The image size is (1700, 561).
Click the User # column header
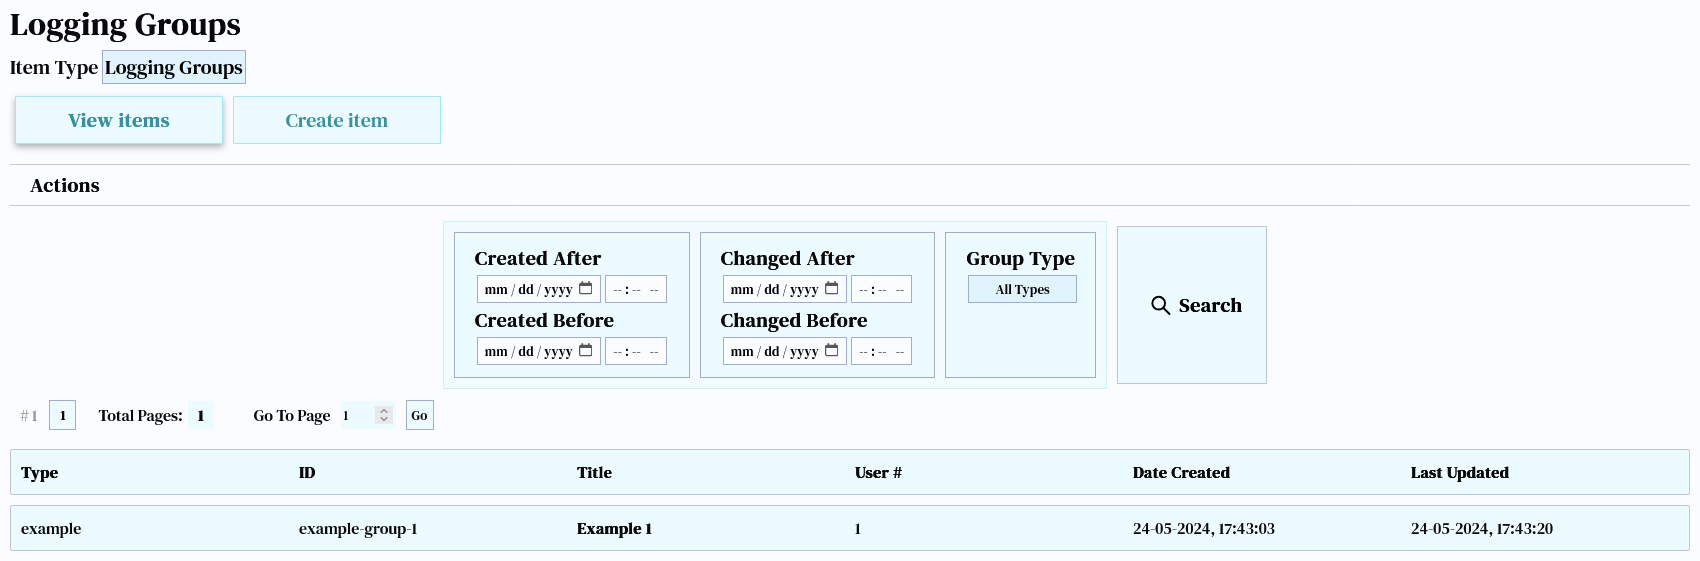pyautogui.click(x=878, y=472)
